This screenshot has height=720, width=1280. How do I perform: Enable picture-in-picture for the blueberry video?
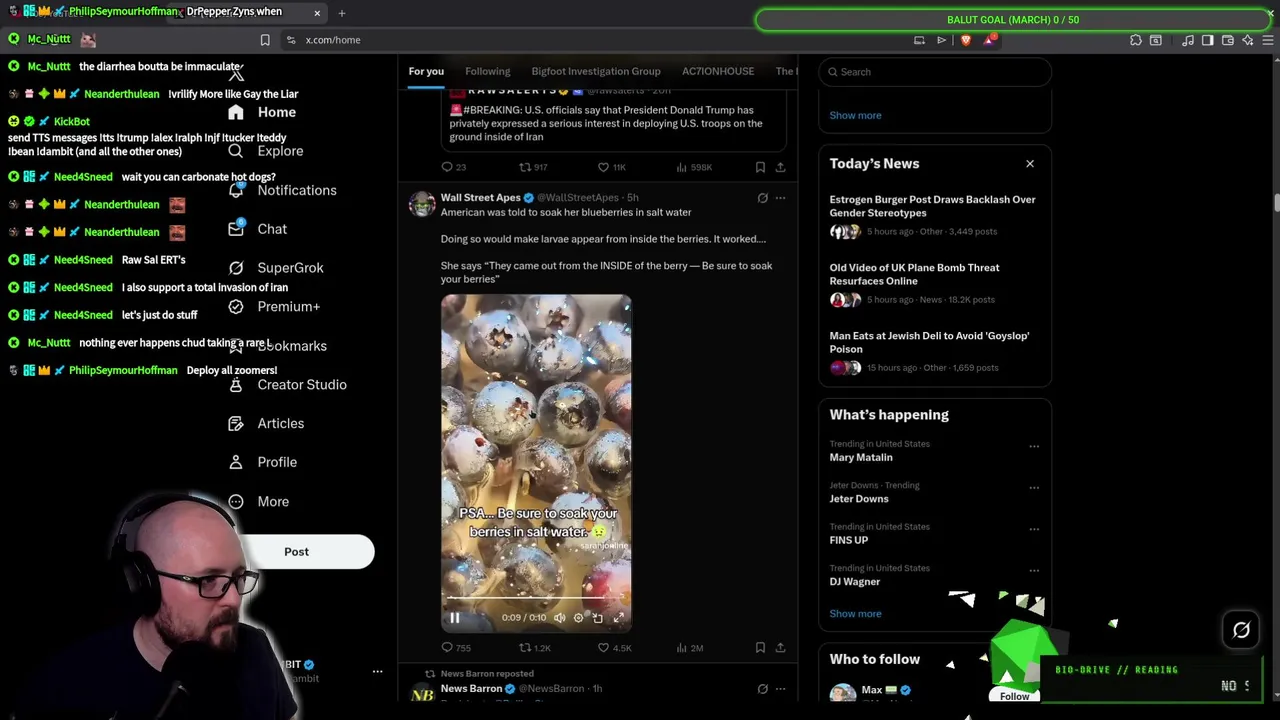(598, 618)
